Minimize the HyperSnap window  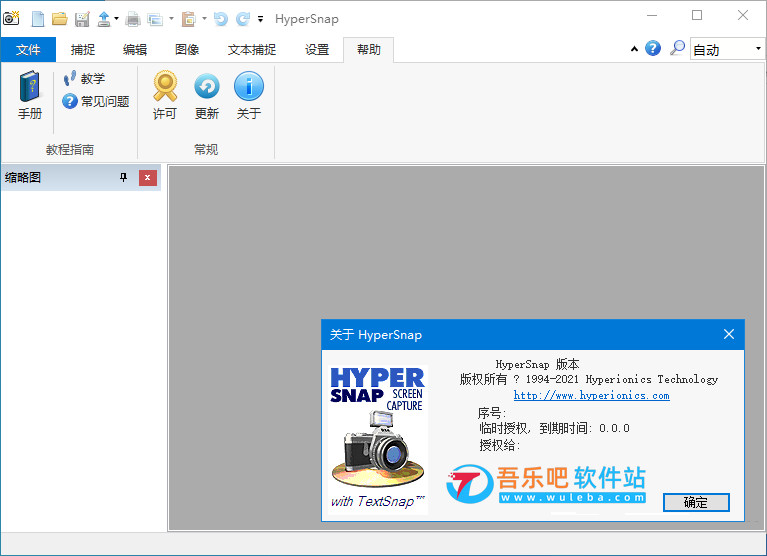[x=652, y=16]
